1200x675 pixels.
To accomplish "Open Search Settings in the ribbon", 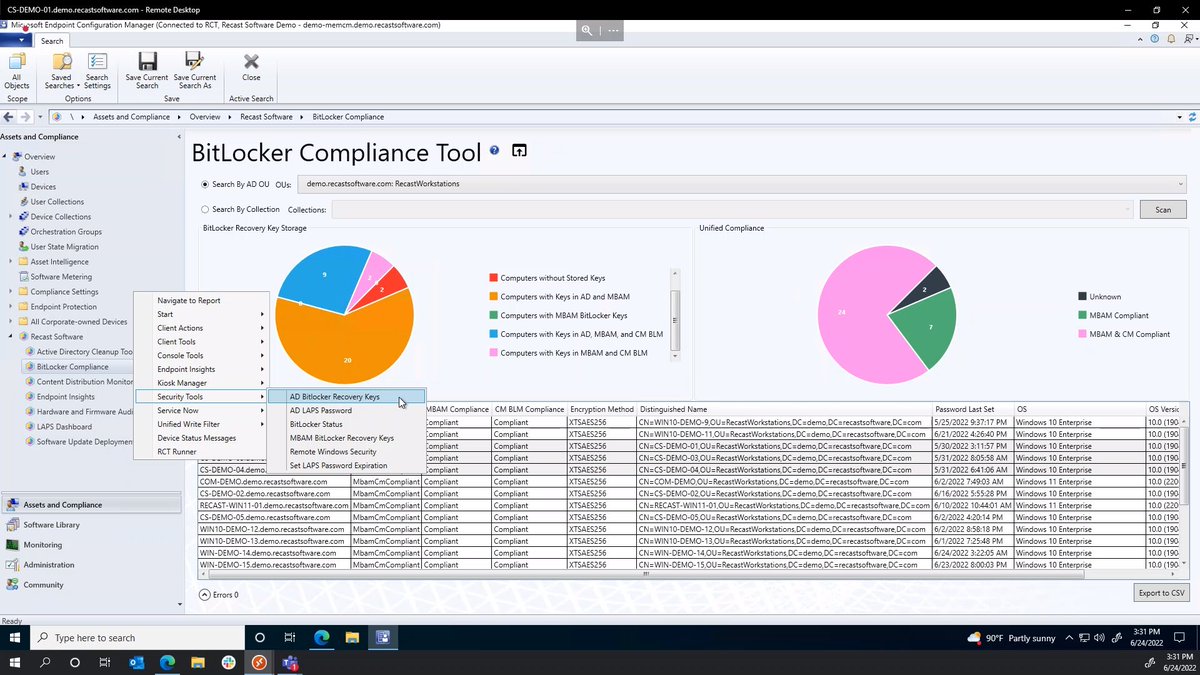I will [97, 72].
